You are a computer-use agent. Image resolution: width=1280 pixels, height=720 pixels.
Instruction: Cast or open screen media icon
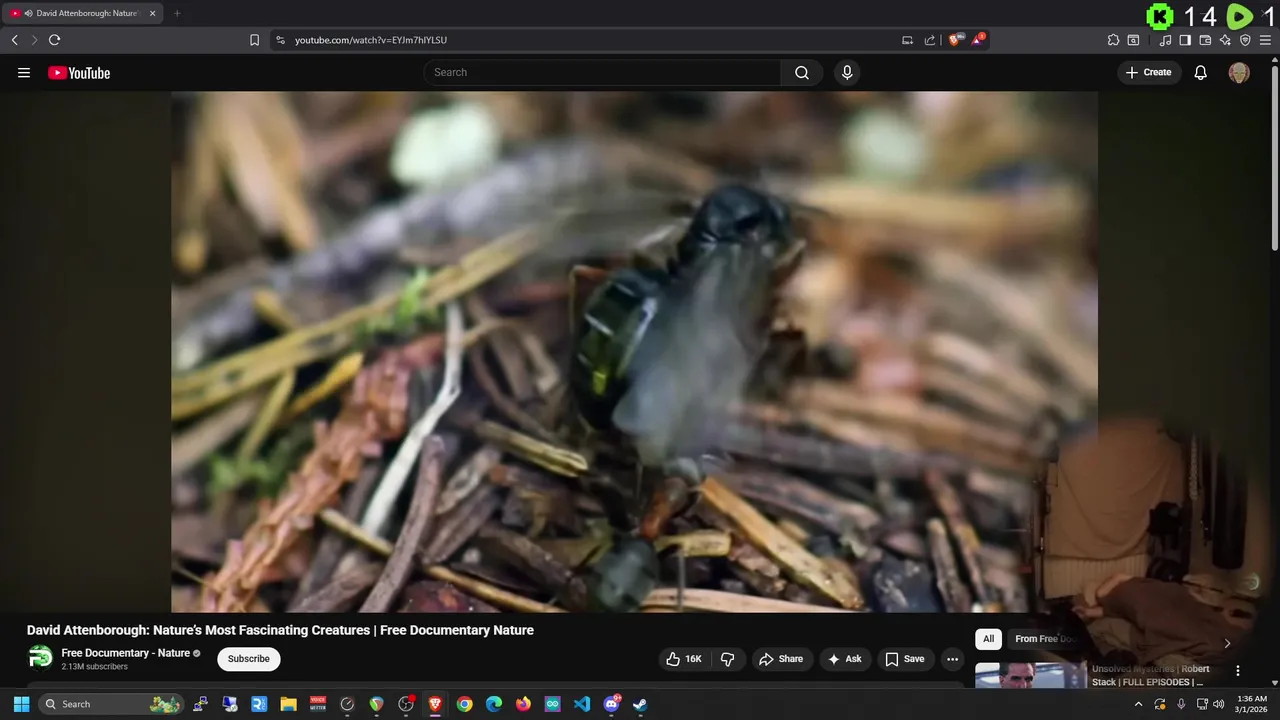tap(907, 40)
